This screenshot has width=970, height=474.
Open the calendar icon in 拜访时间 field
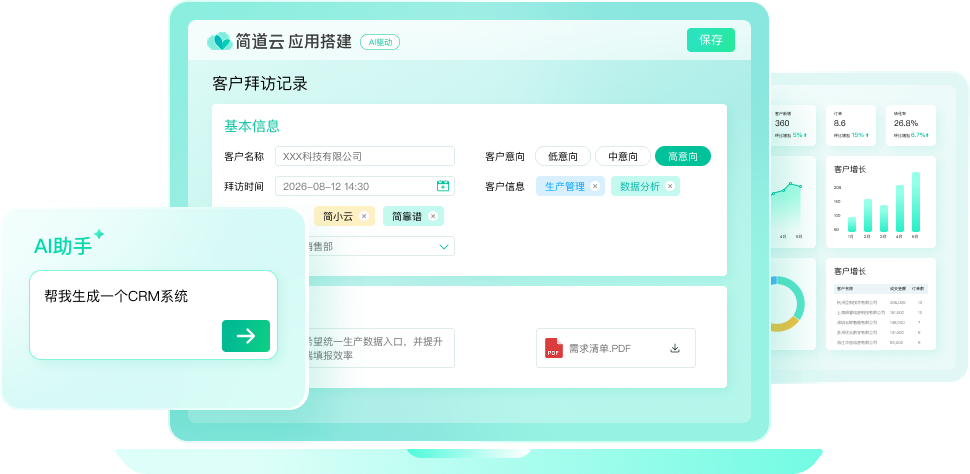[443, 186]
